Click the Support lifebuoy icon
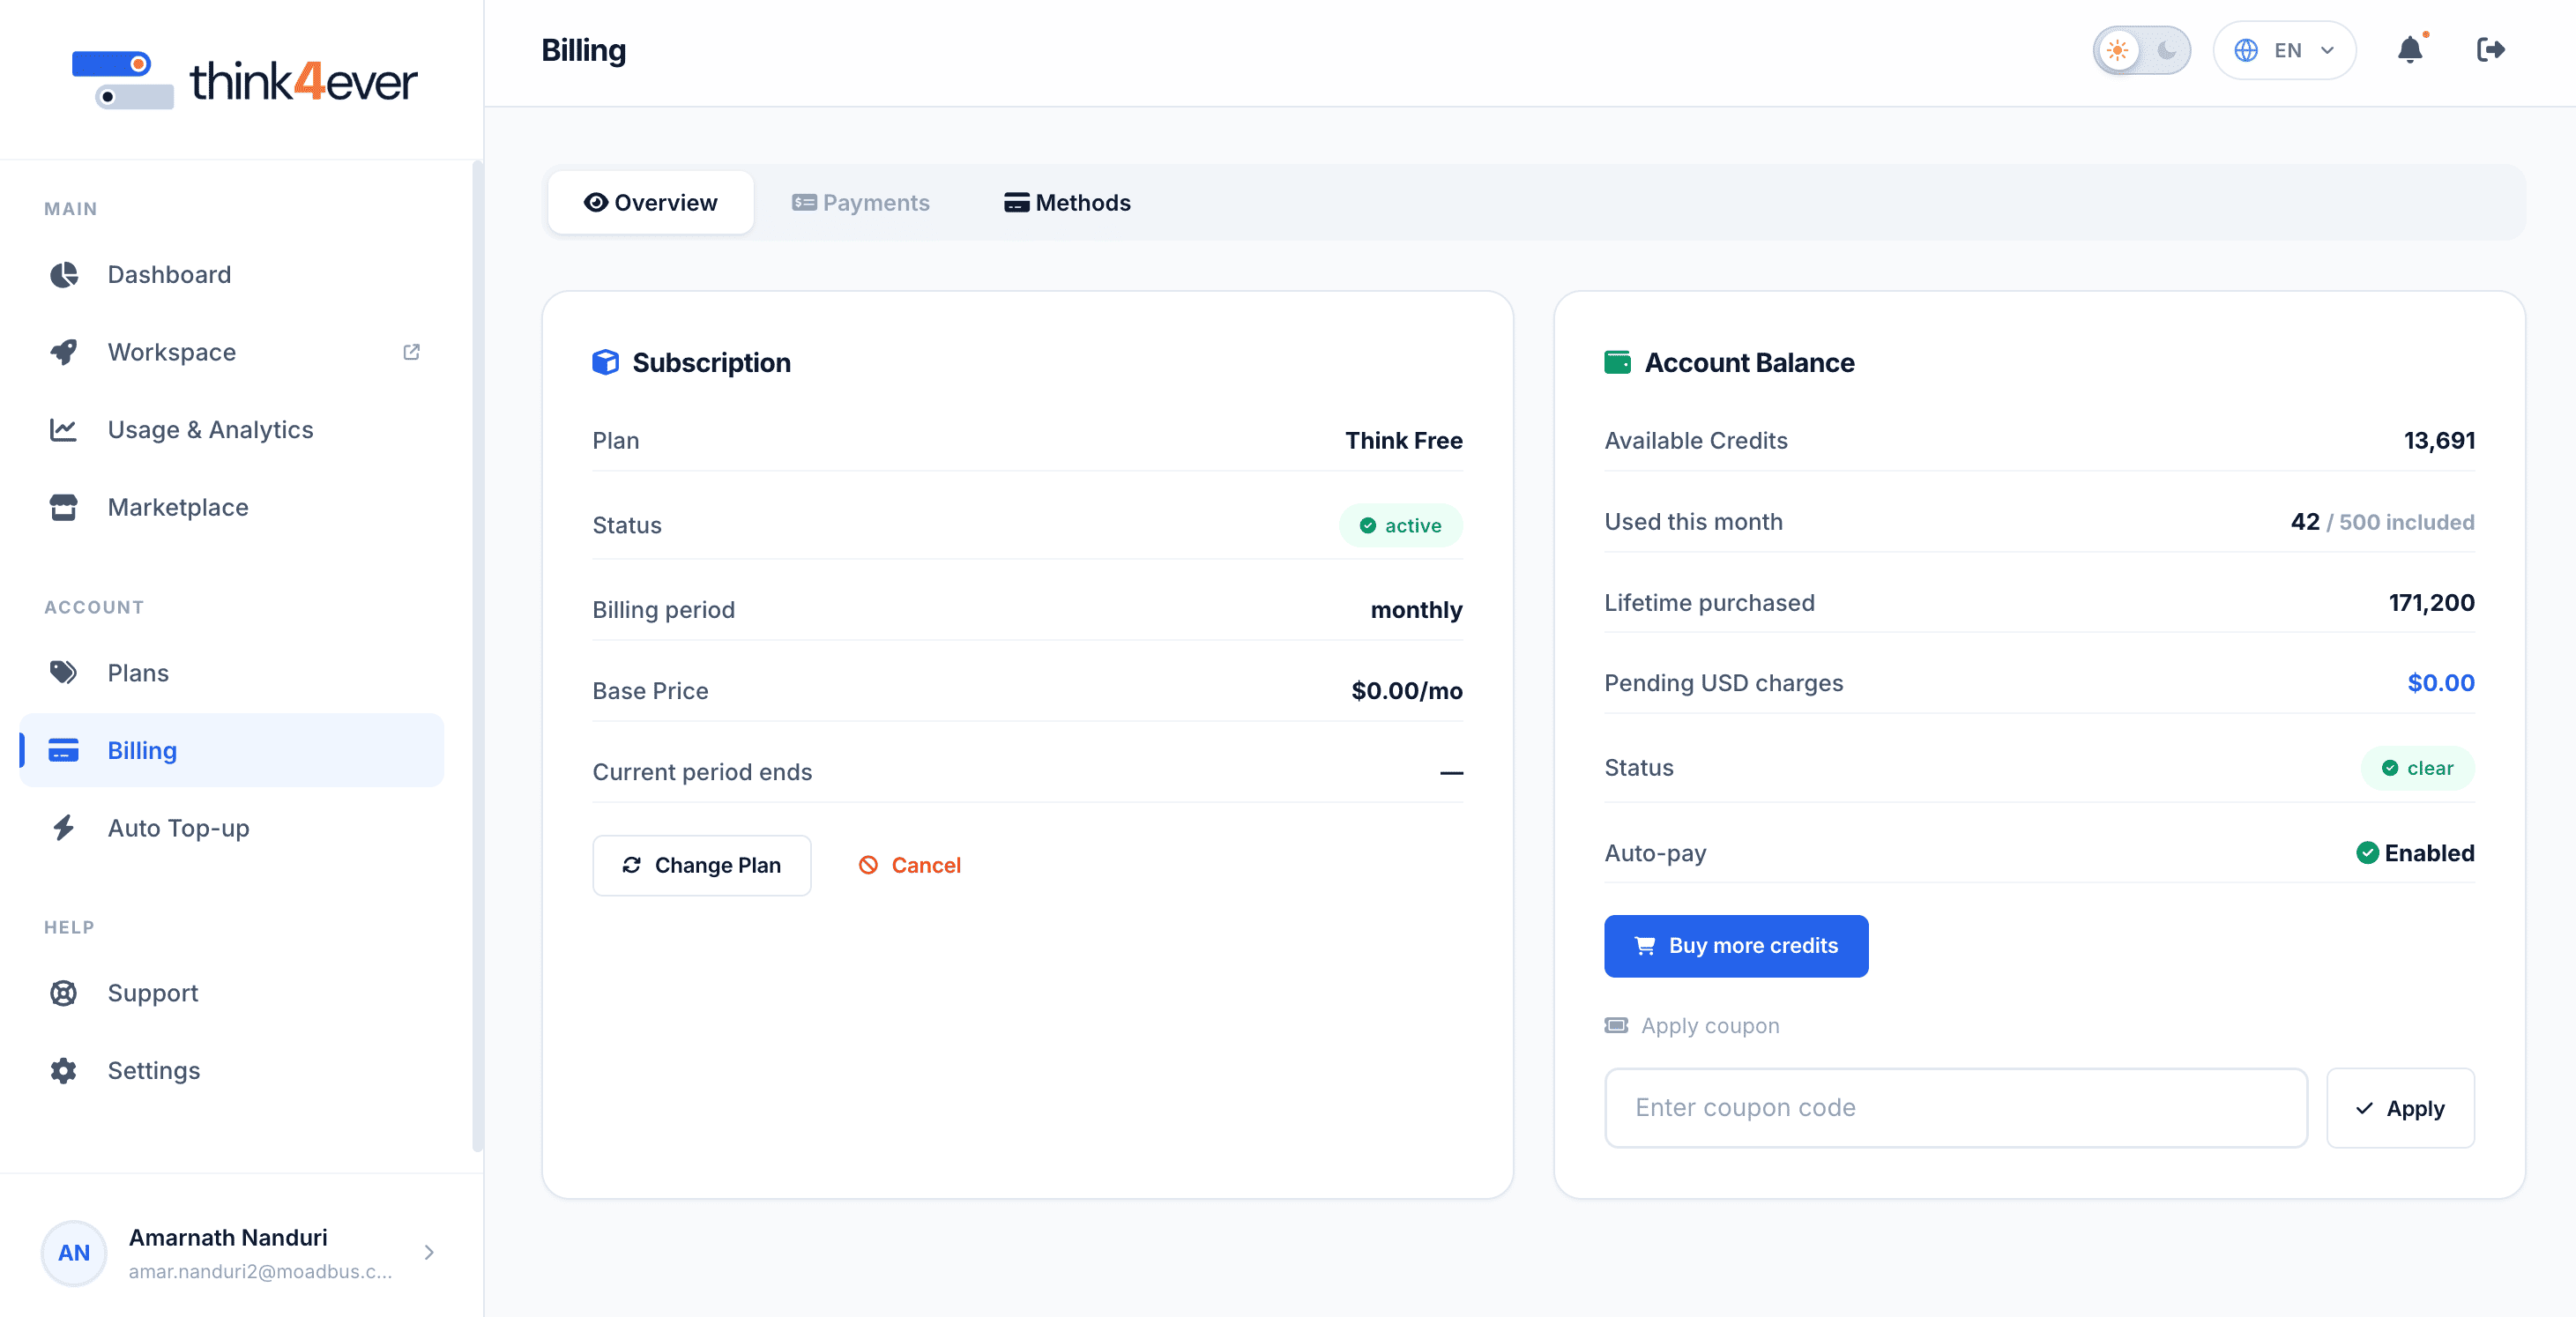Screen dimensions: 2576x1317 [64, 993]
